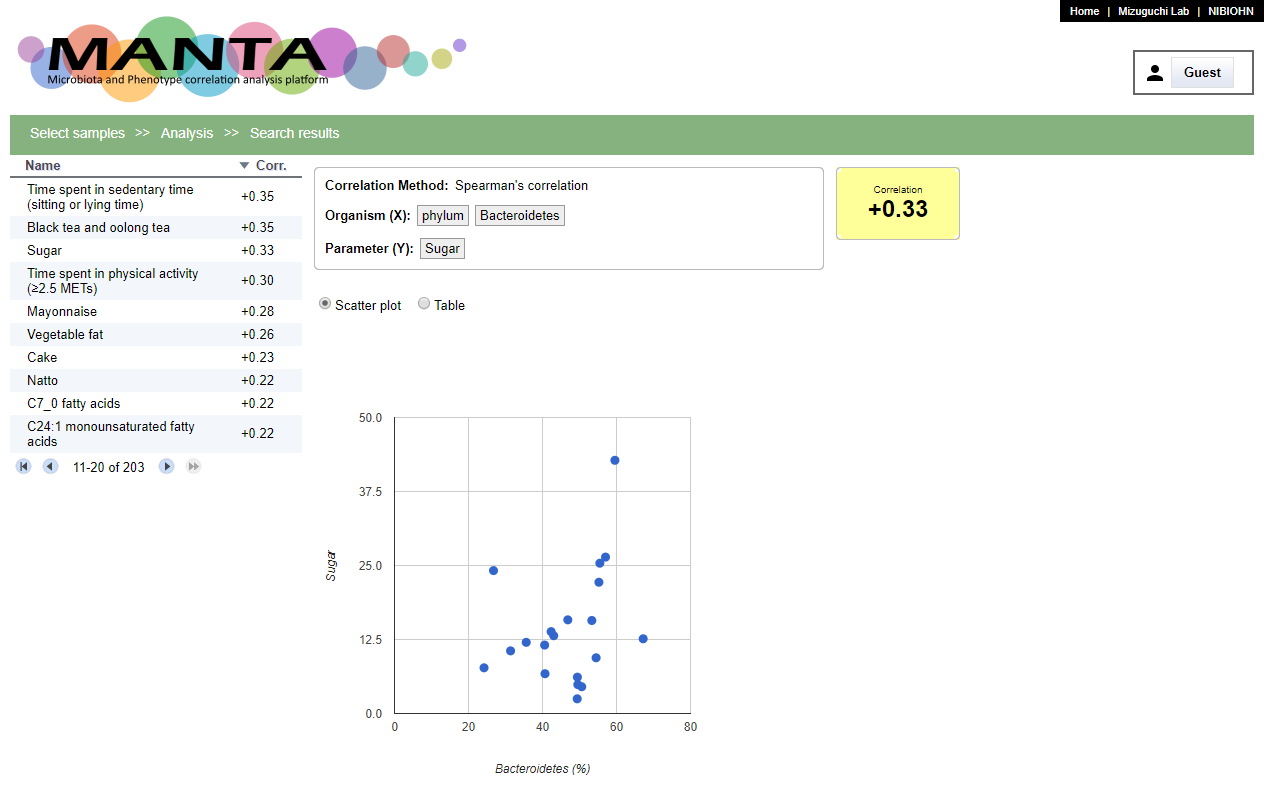Click the phylum organism tag
Viewport: 1264px width, 790px height.
(x=443, y=215)
